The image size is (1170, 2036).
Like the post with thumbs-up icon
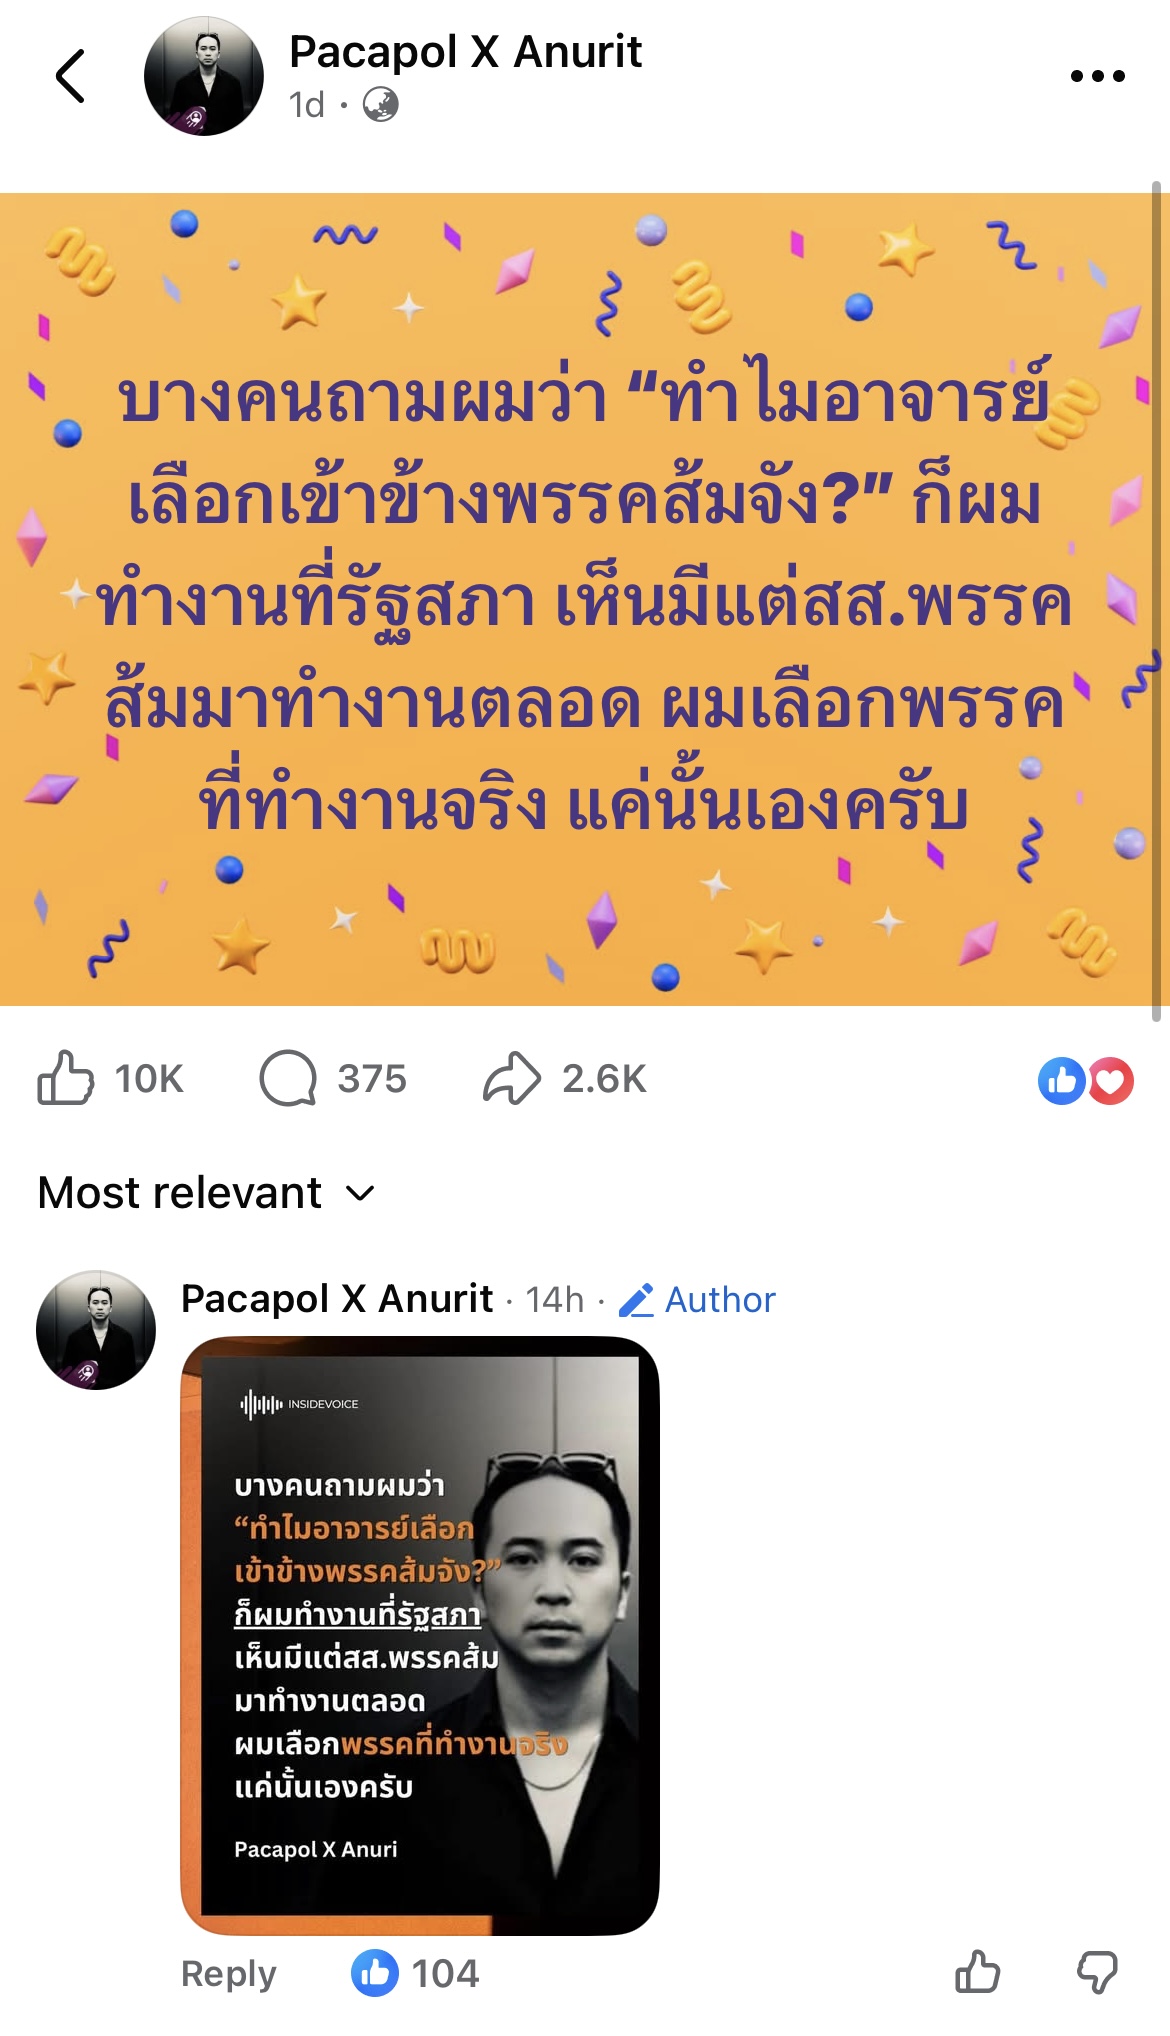coord(66,1078)
